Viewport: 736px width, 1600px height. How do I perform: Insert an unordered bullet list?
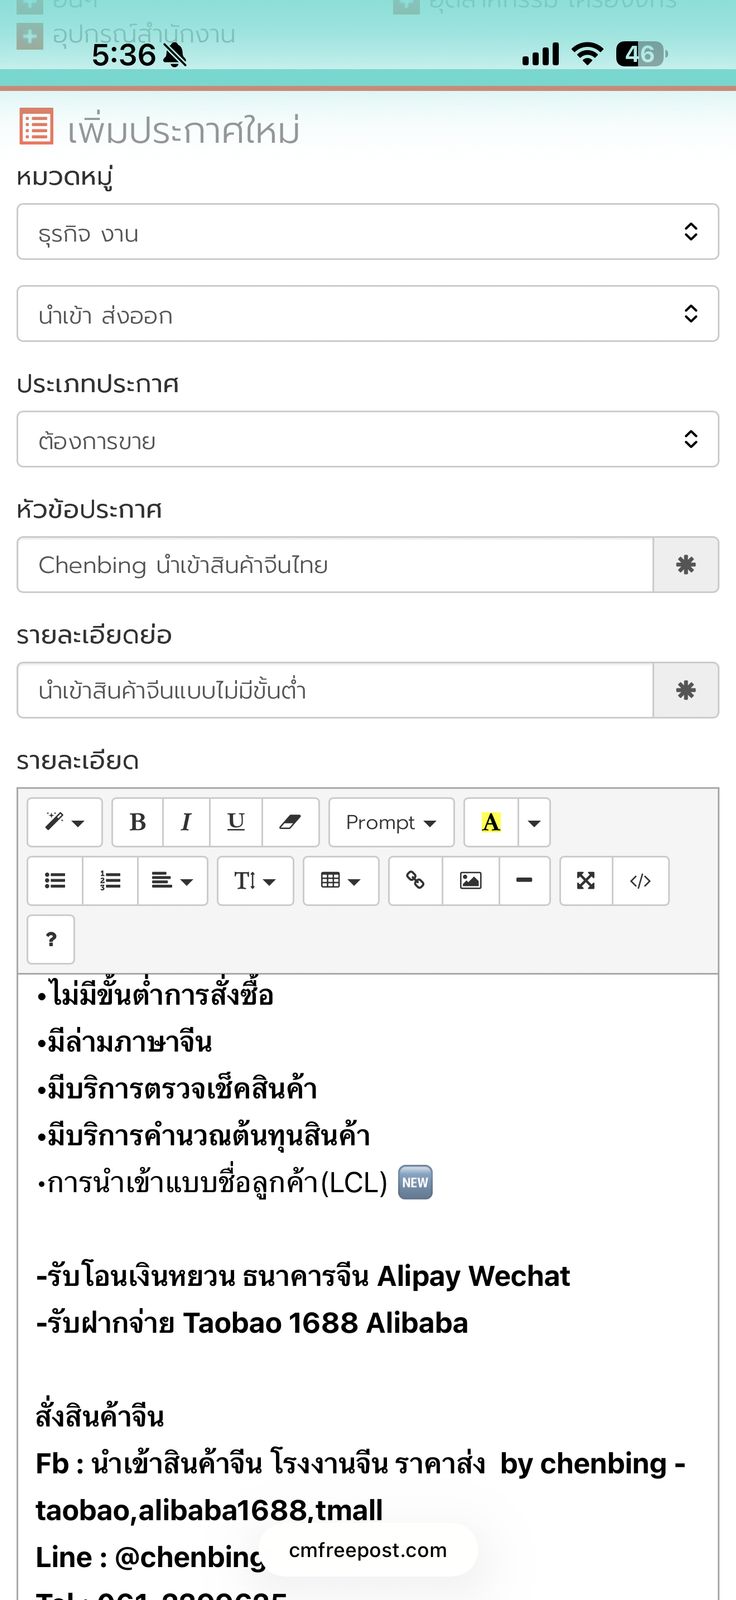click(55, 880)
